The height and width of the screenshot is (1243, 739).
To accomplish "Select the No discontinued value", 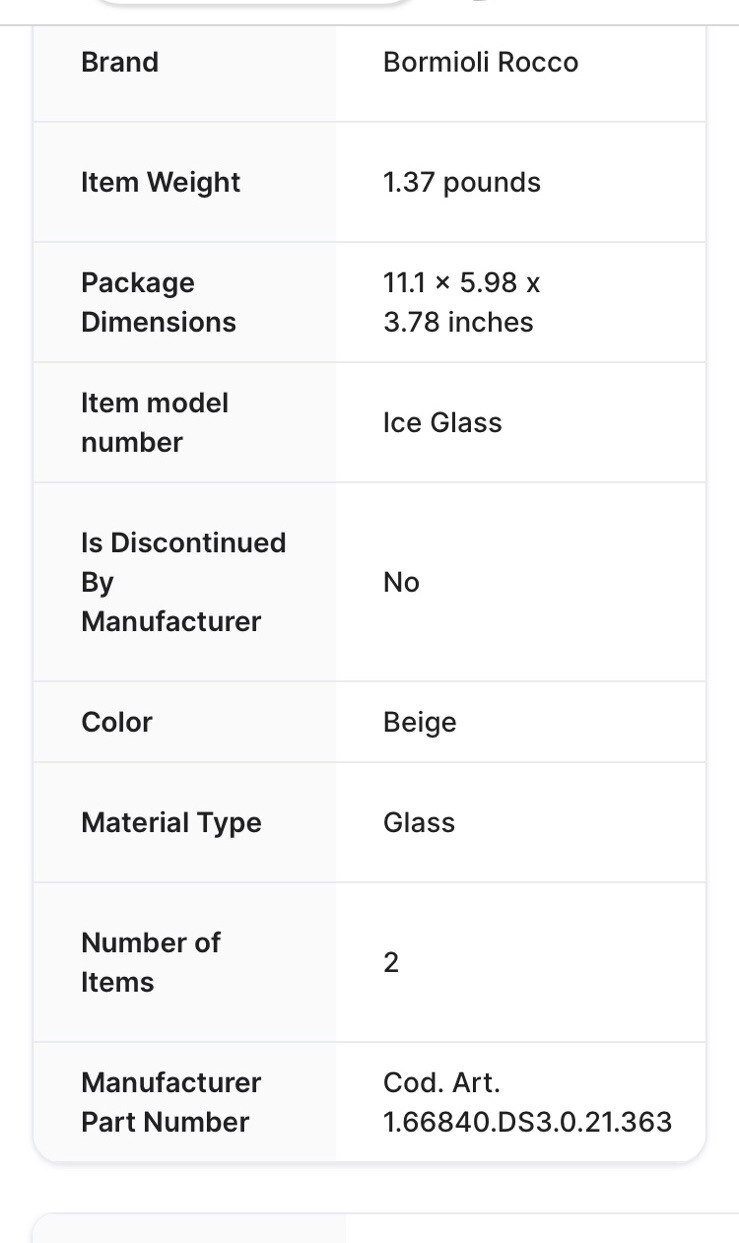I will coord(401,582).
